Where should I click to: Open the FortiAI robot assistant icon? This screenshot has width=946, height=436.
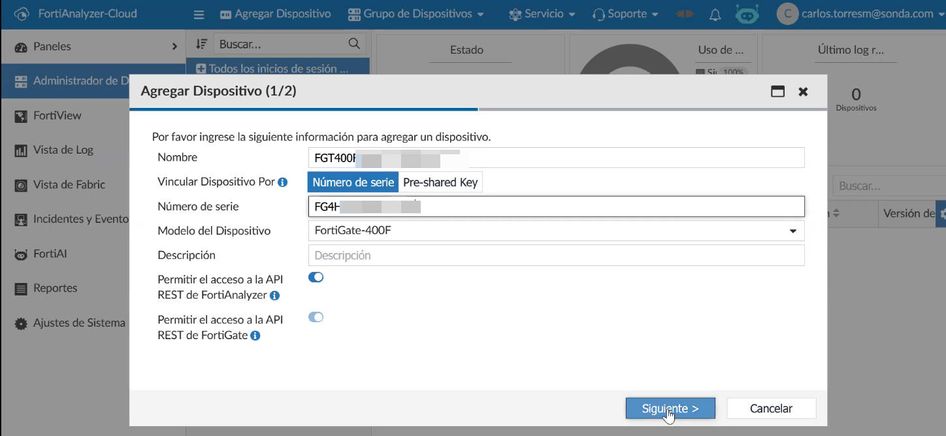coord(747,14)
